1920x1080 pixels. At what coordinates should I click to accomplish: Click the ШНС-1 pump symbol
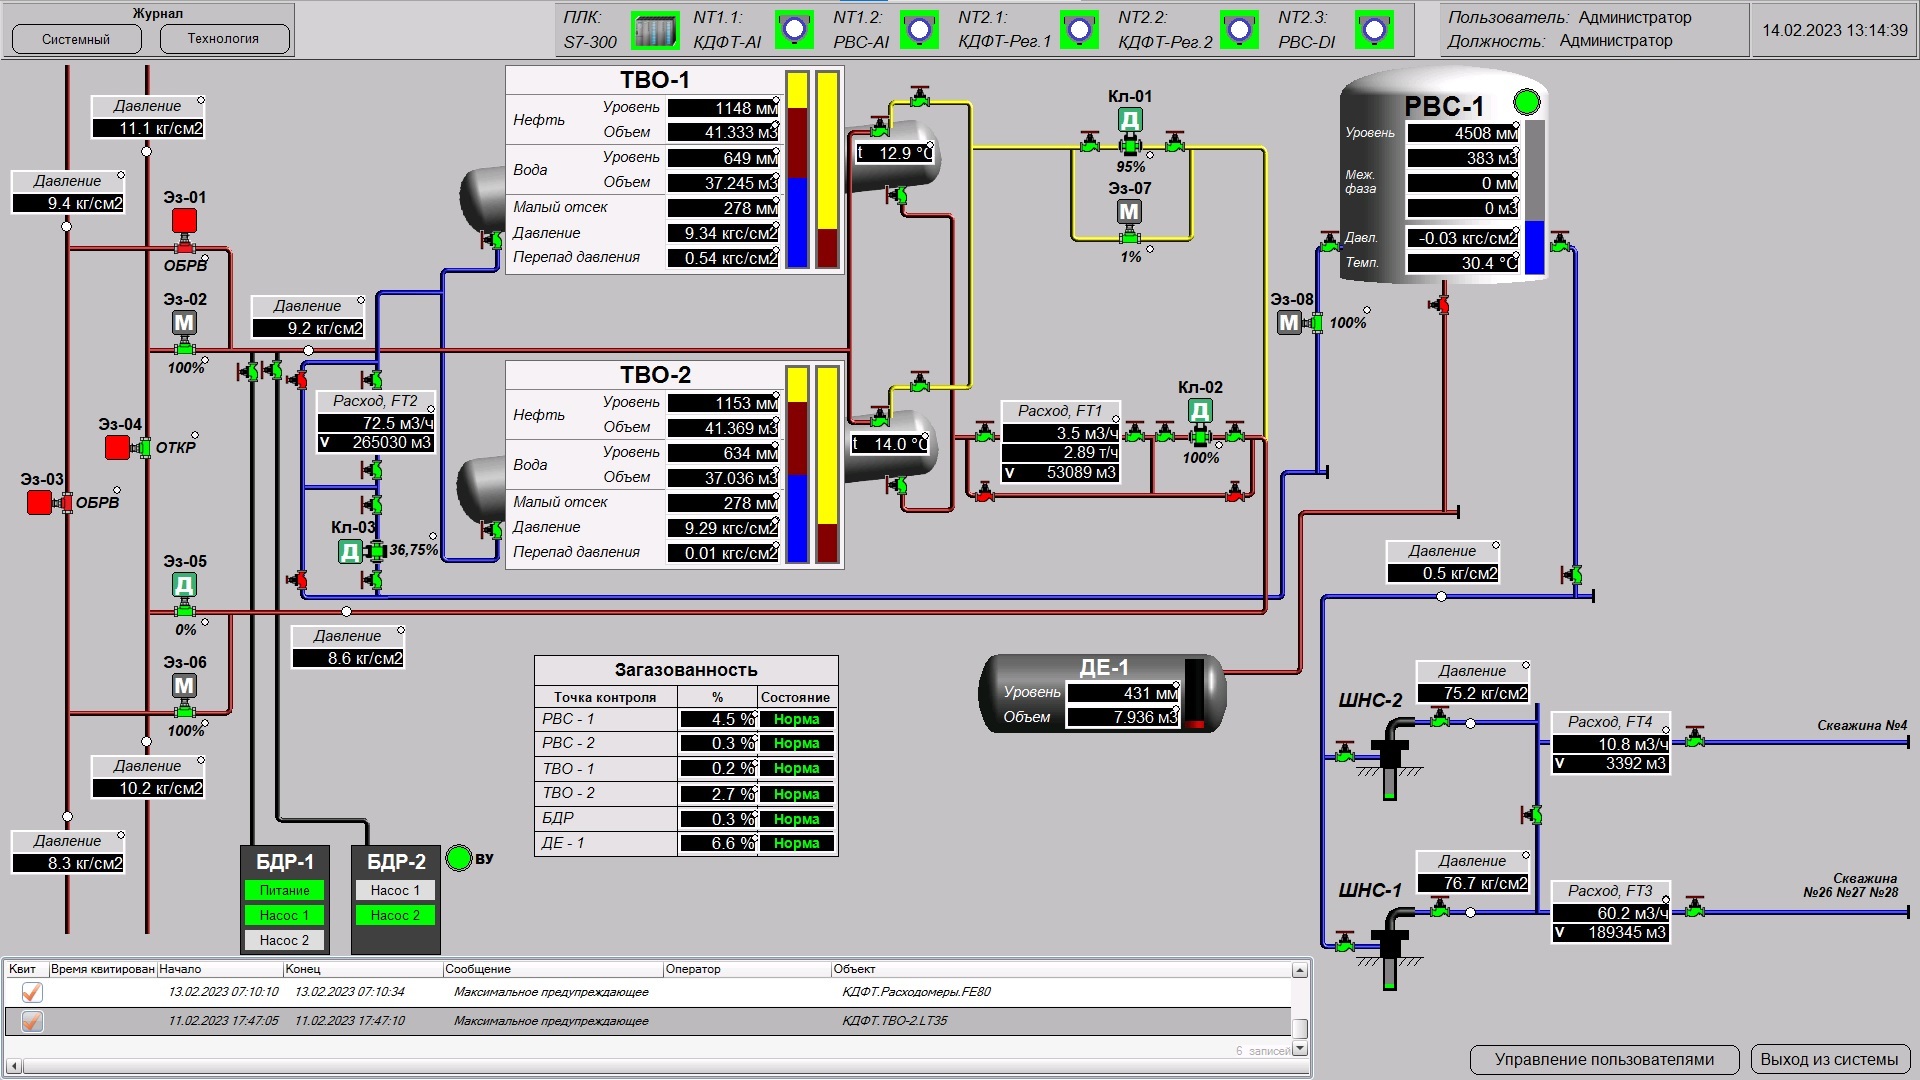(1389, 950)
